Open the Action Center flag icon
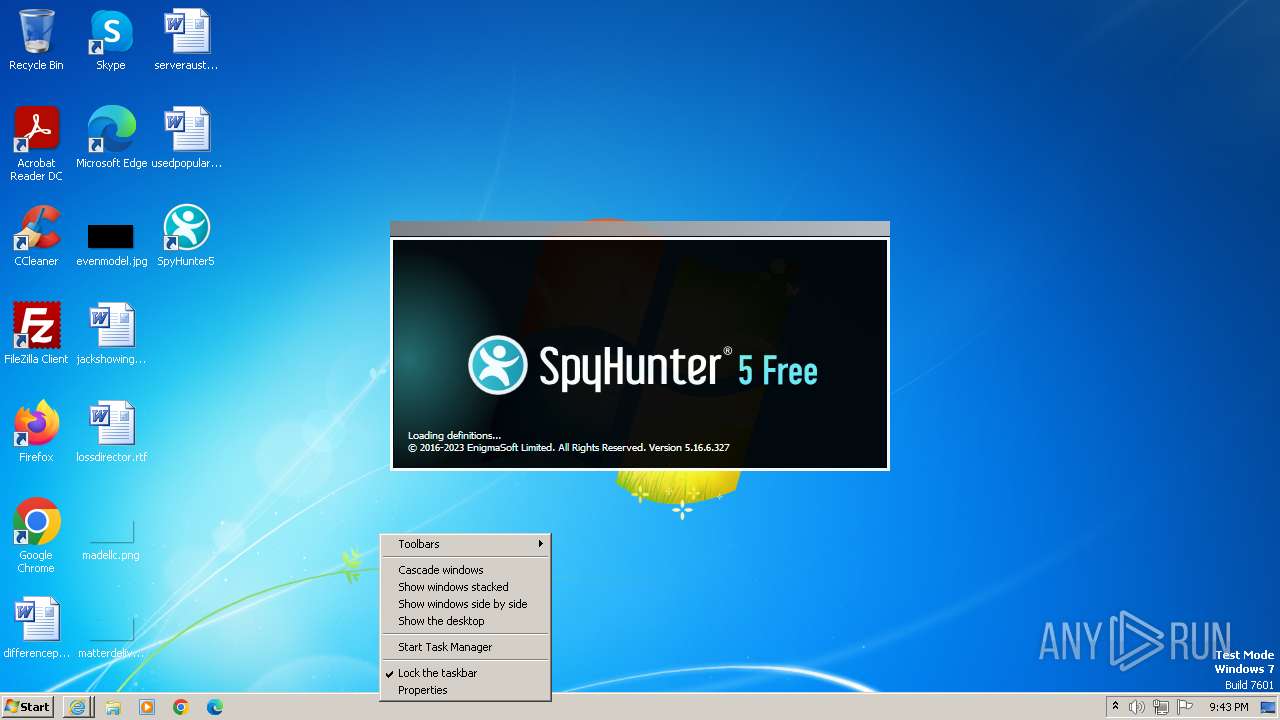This screenshot has height=720, width=1280. (x=1185, y=707)
